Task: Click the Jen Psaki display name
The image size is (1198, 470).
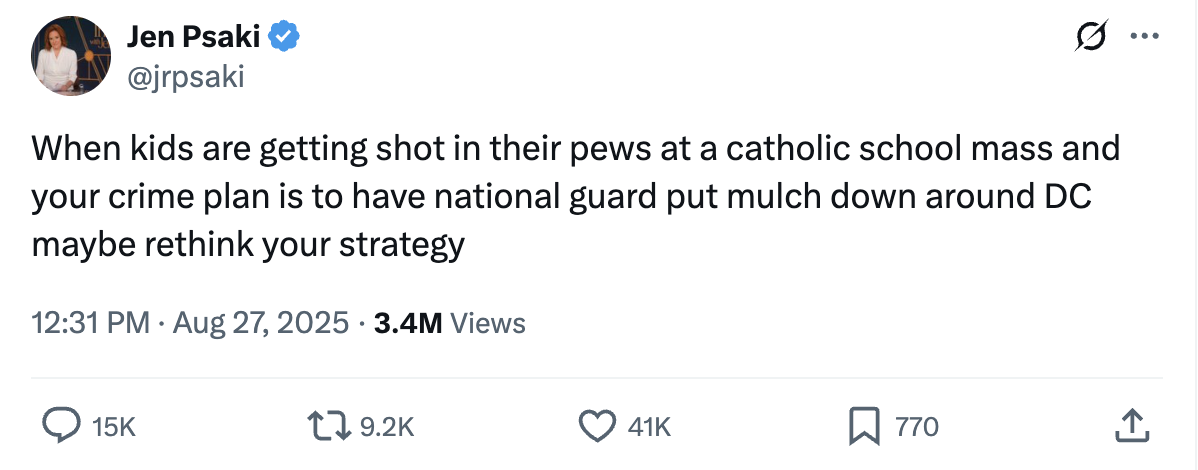Action: (x=193, y=38)
